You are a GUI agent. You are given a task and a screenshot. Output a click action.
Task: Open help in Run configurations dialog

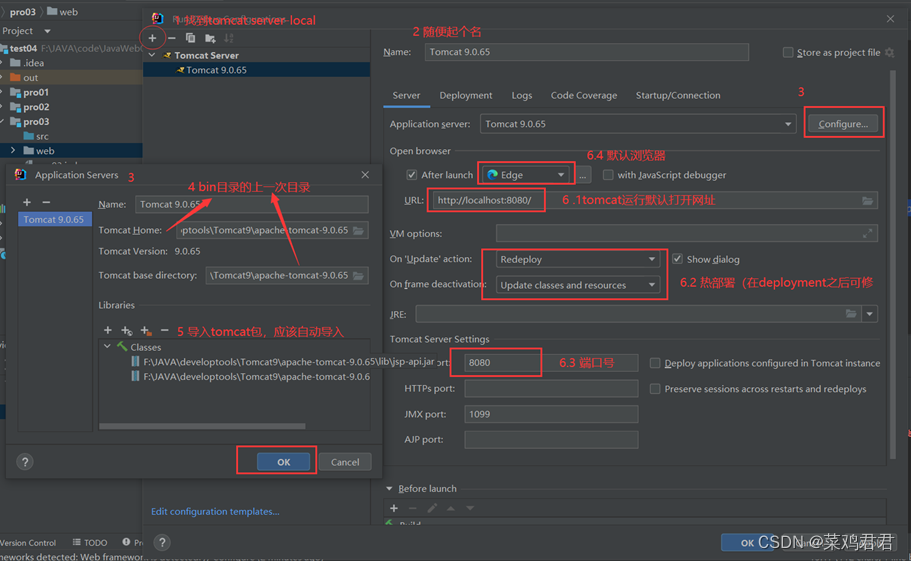[162, 542]
